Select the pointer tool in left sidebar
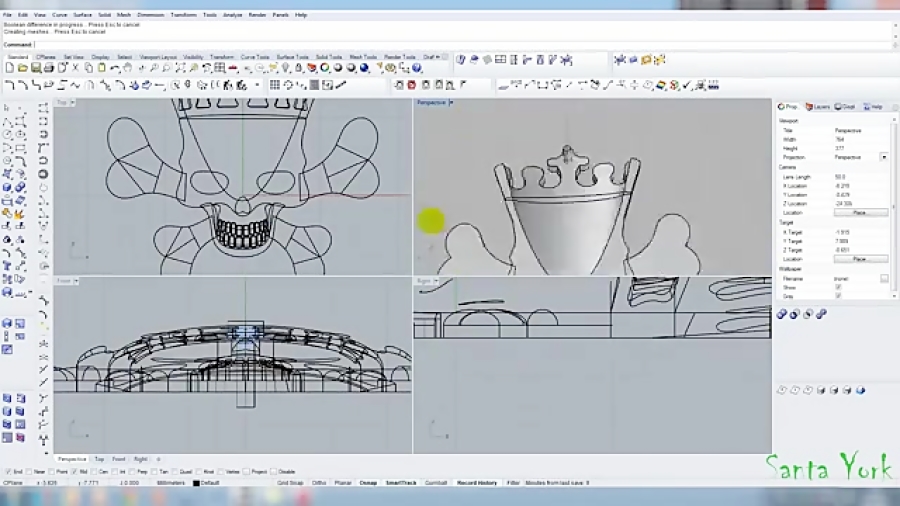This screenshot has width=900, height=506. pyautogui.click(x=7, y=108)
